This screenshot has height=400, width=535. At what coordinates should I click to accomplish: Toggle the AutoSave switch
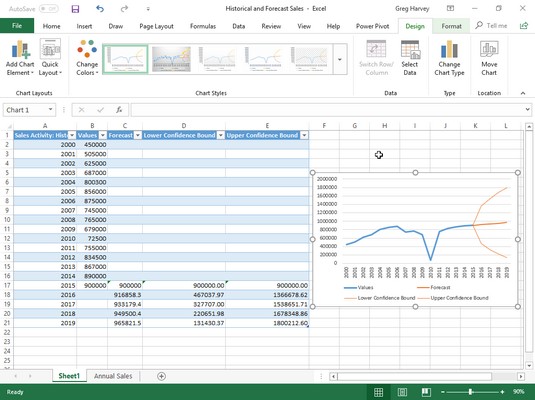coord(48,9)
